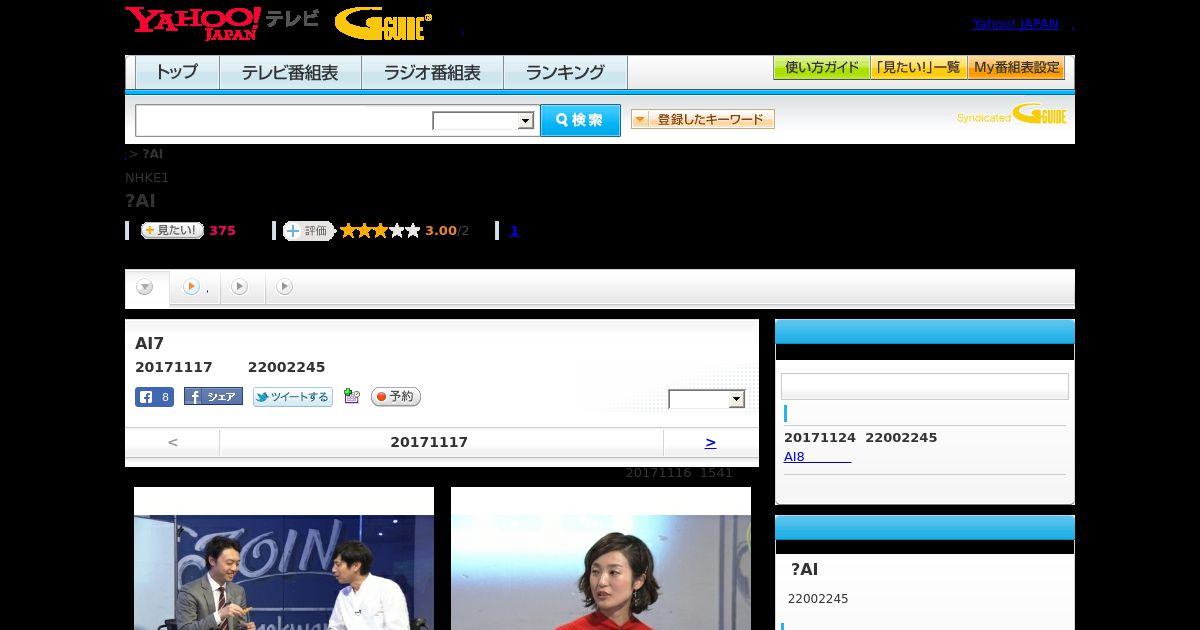Click into the search keyword field

click(x=284, y=120)
